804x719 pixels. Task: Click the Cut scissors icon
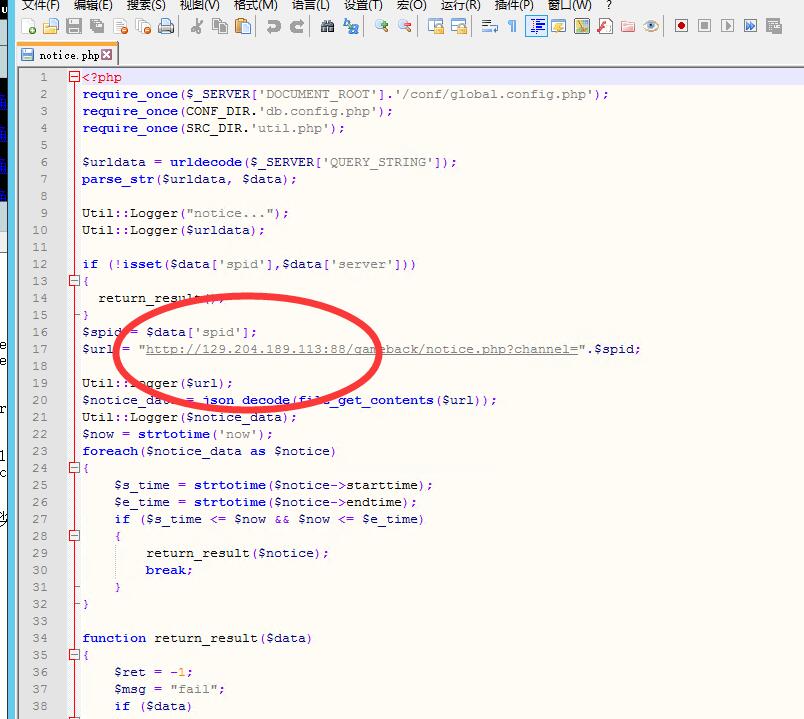[198, 26]
